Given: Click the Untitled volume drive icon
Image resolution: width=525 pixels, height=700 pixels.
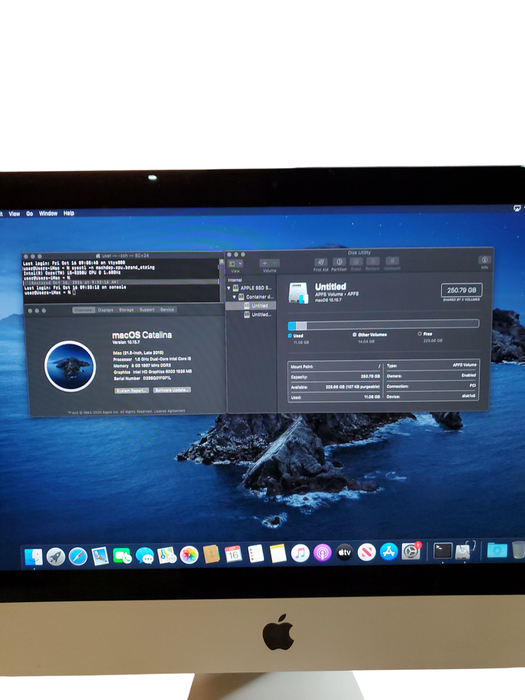Looking at the screenshot, I should [298, 293].
